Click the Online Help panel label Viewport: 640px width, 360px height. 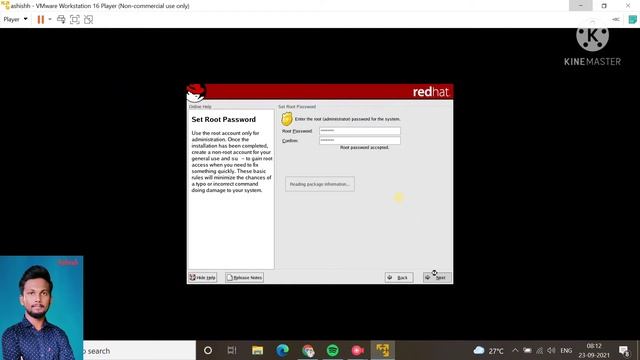(x=200, y=107)
